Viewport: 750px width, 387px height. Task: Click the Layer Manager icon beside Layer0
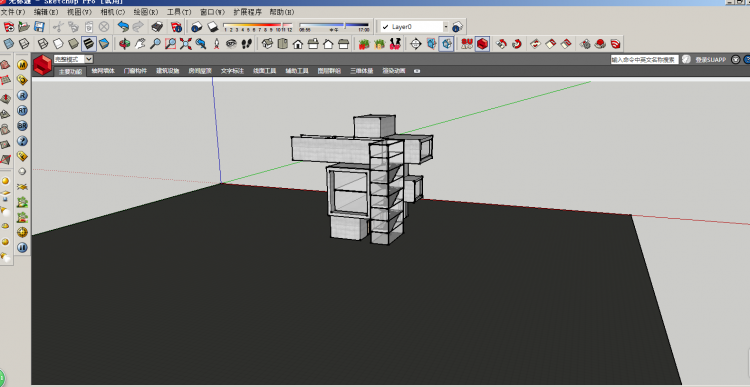(457, 27)
